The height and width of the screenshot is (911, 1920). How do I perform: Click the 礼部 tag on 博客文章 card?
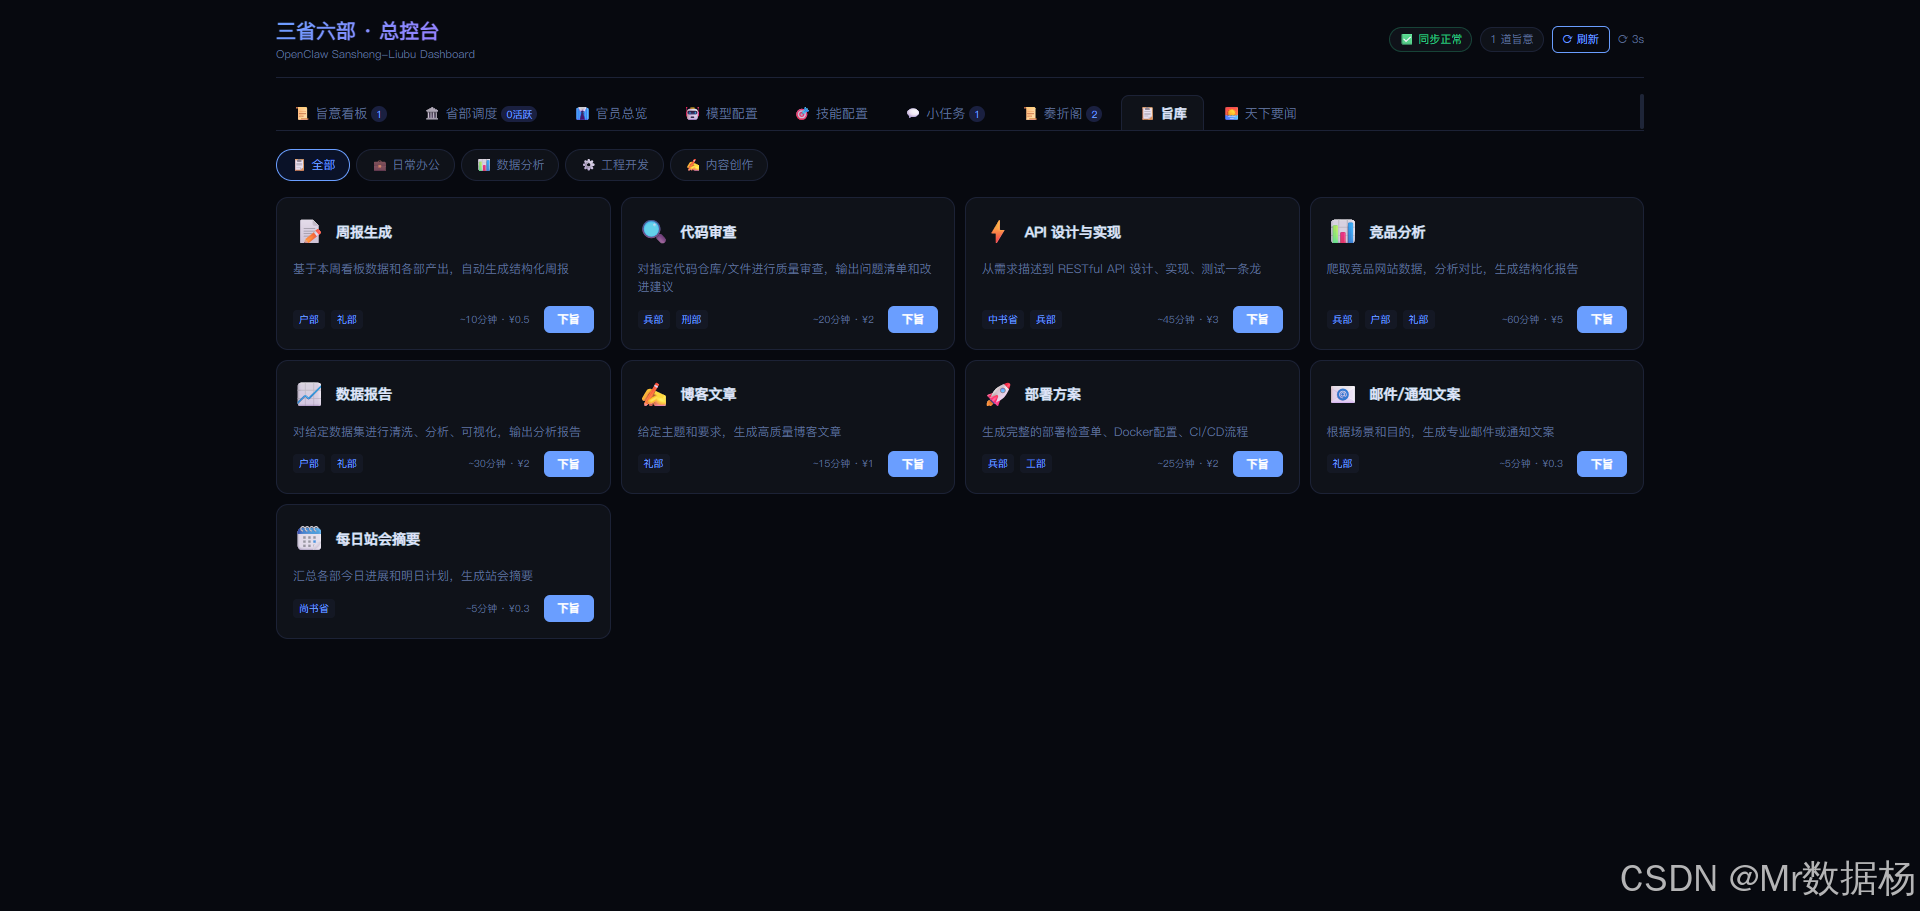coord(653,464)
